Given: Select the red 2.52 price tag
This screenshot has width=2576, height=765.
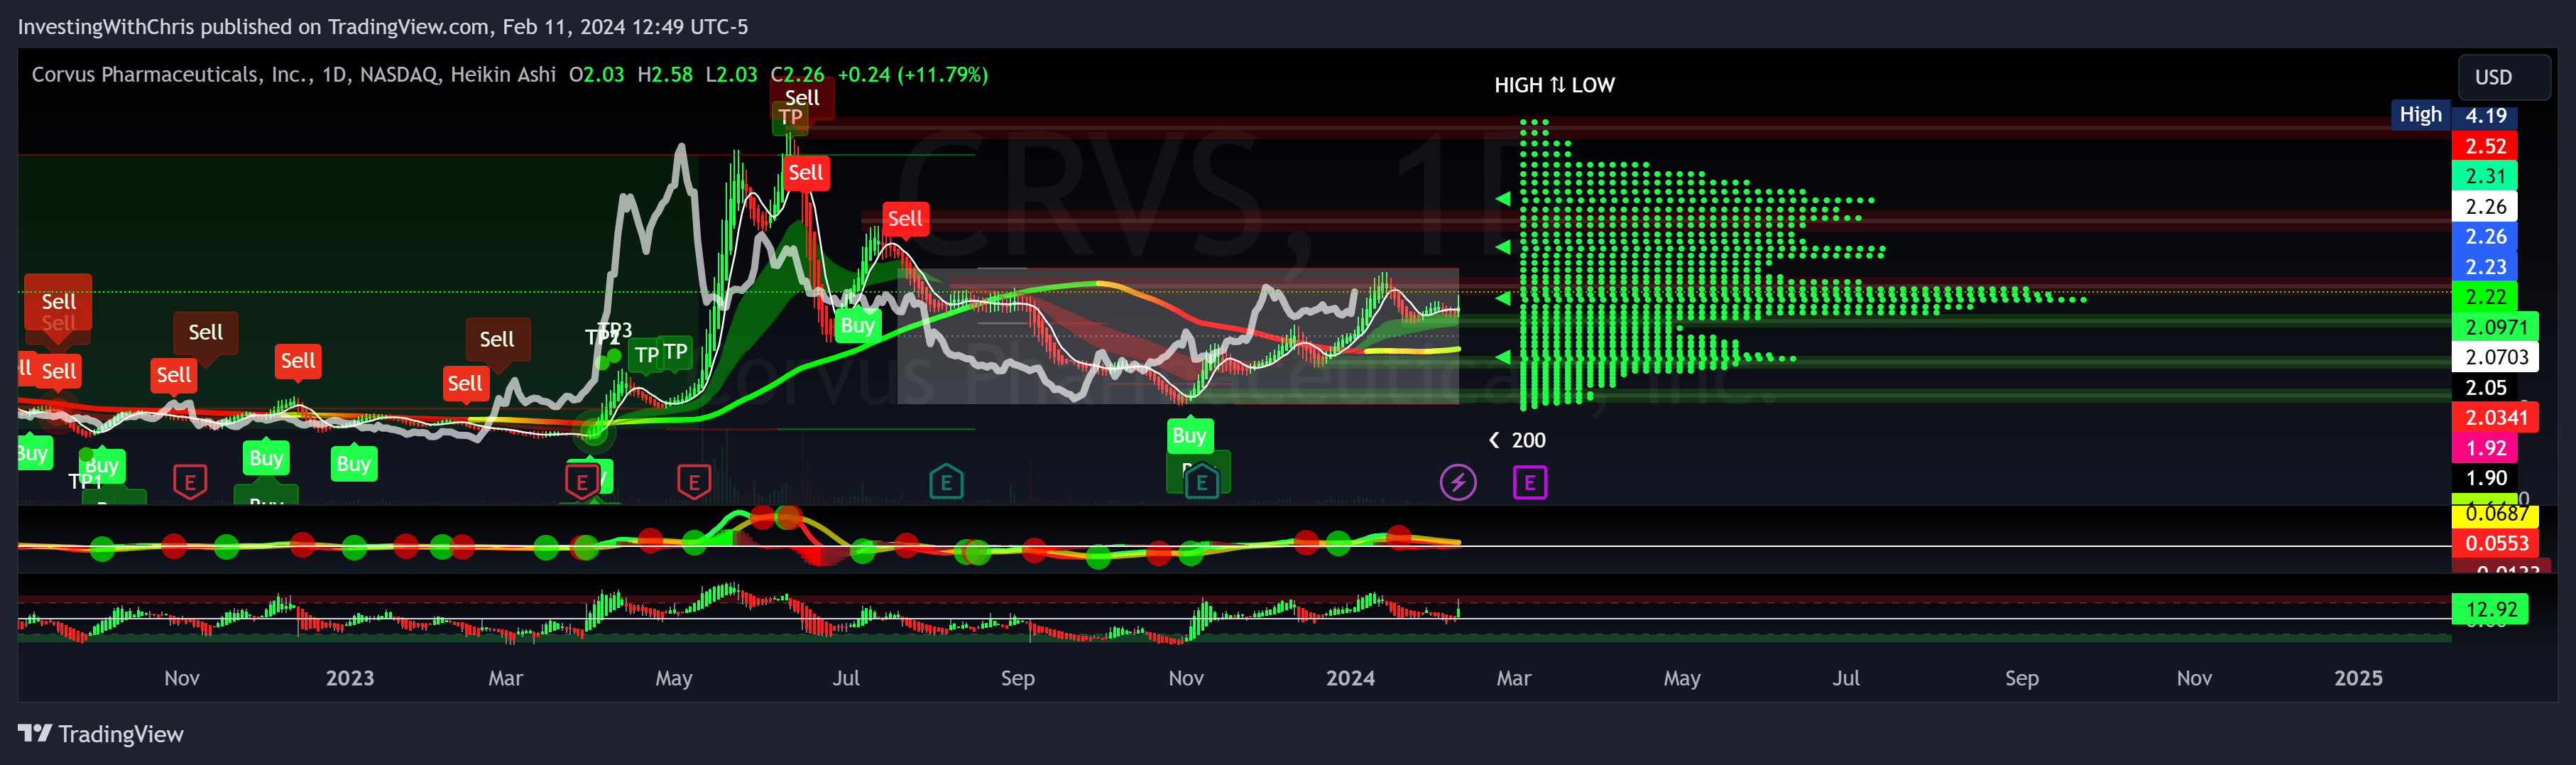Looking at the screenshot, I should tap(2485, 146).
